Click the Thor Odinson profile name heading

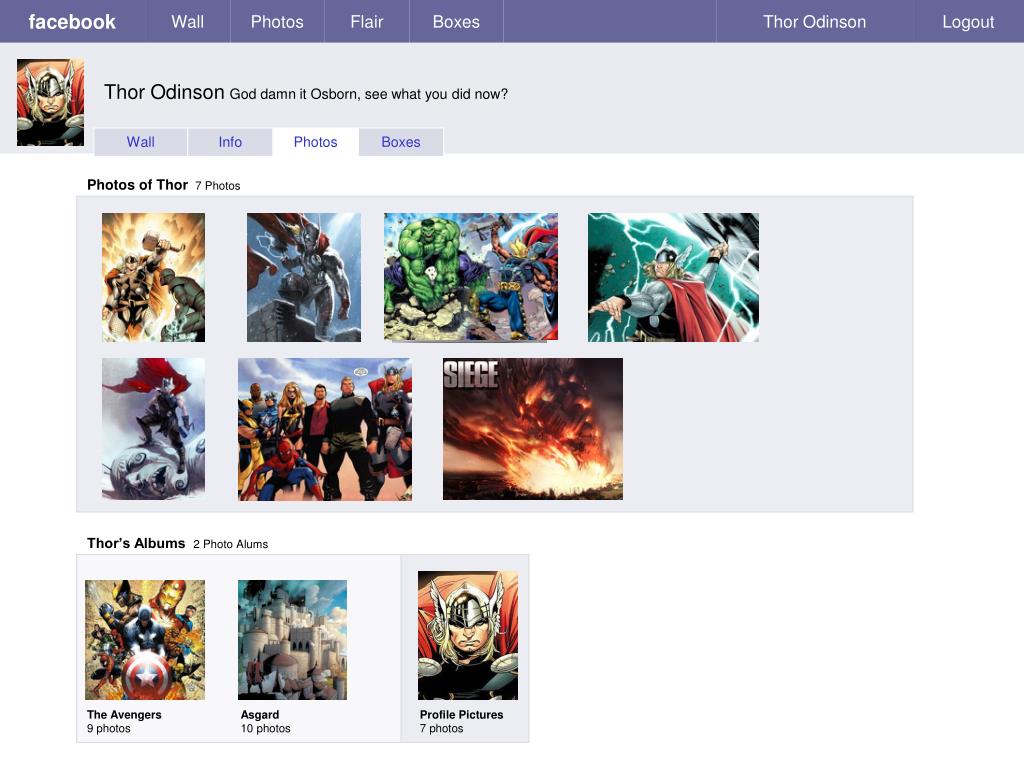164,92
